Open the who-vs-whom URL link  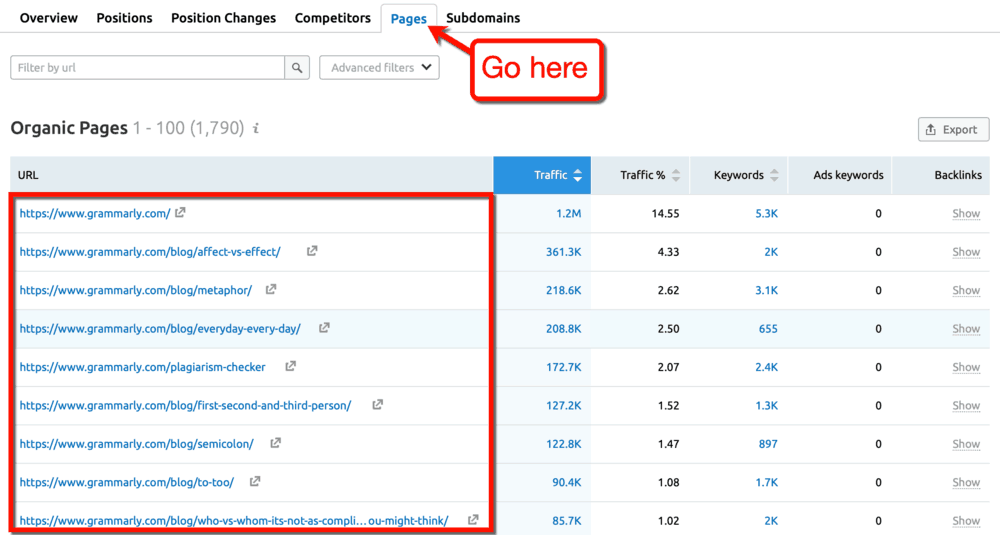[234, 520]
